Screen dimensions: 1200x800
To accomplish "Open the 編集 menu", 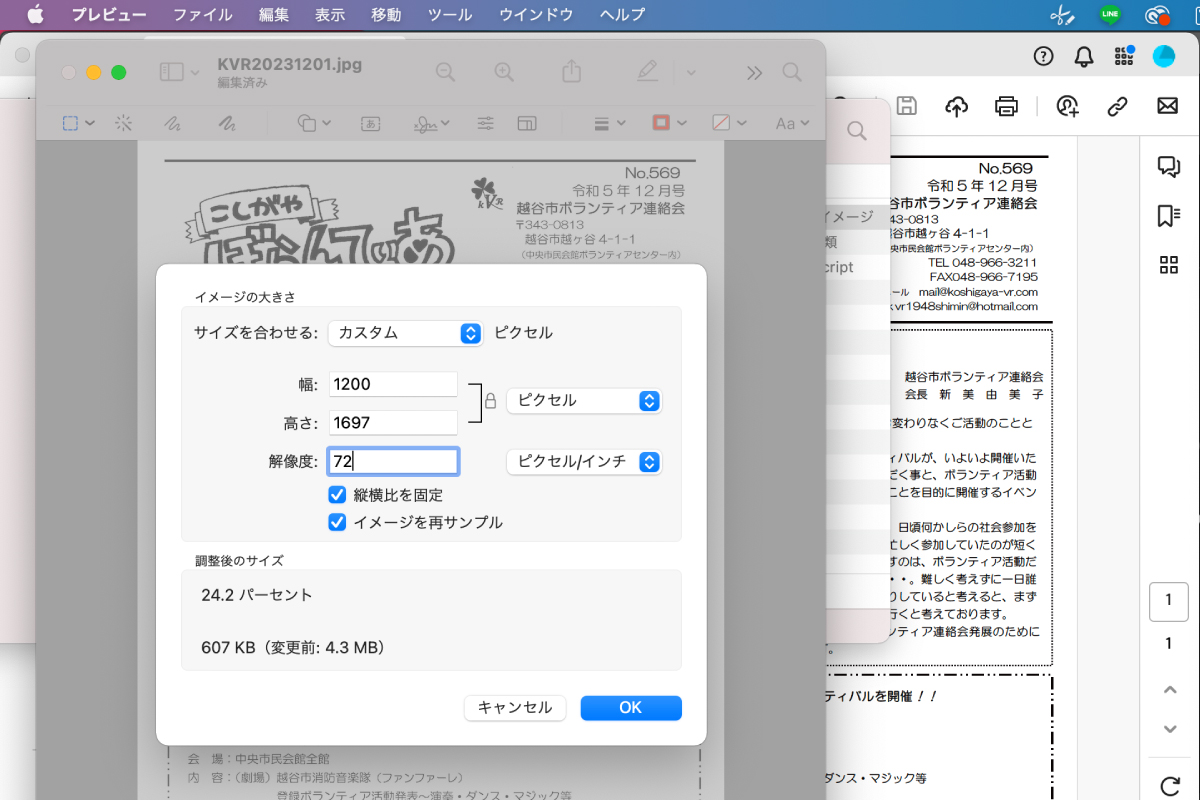I will 273,14.
